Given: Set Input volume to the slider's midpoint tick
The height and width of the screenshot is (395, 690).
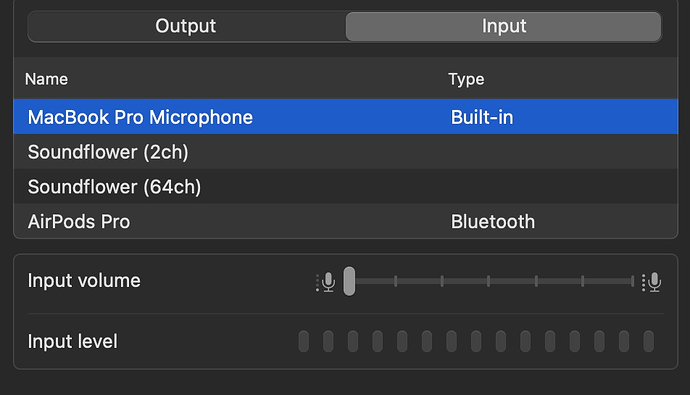Looking at the screenshot, I should click(488, 281).
